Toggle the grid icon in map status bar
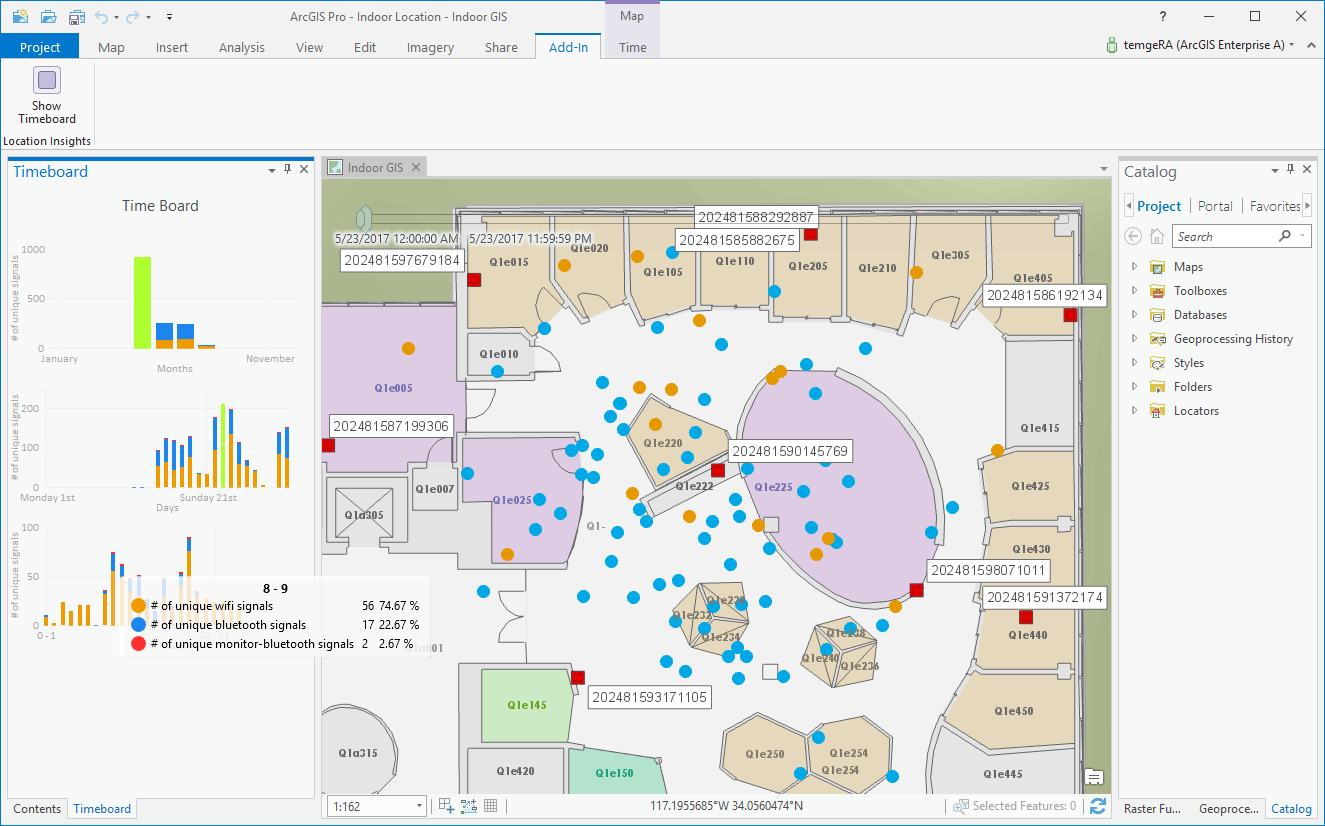Screen dimensions: 1325x826 pos(491,806)
